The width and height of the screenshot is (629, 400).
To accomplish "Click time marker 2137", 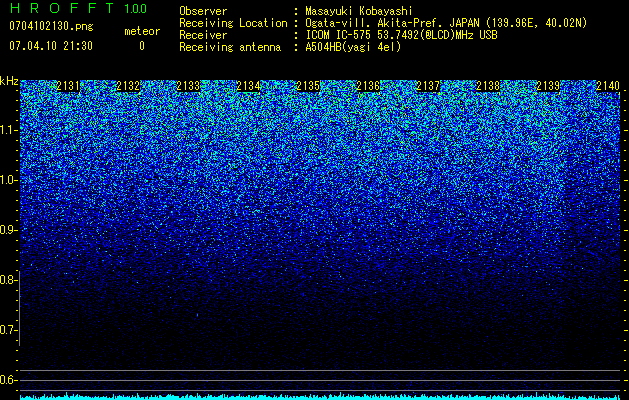I will tap(428, 86).
